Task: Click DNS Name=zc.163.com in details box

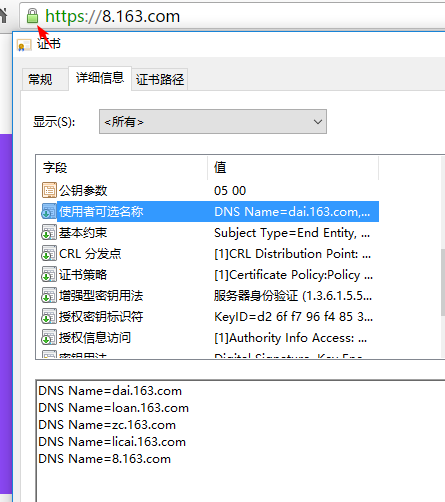Action: click(107, 425)
